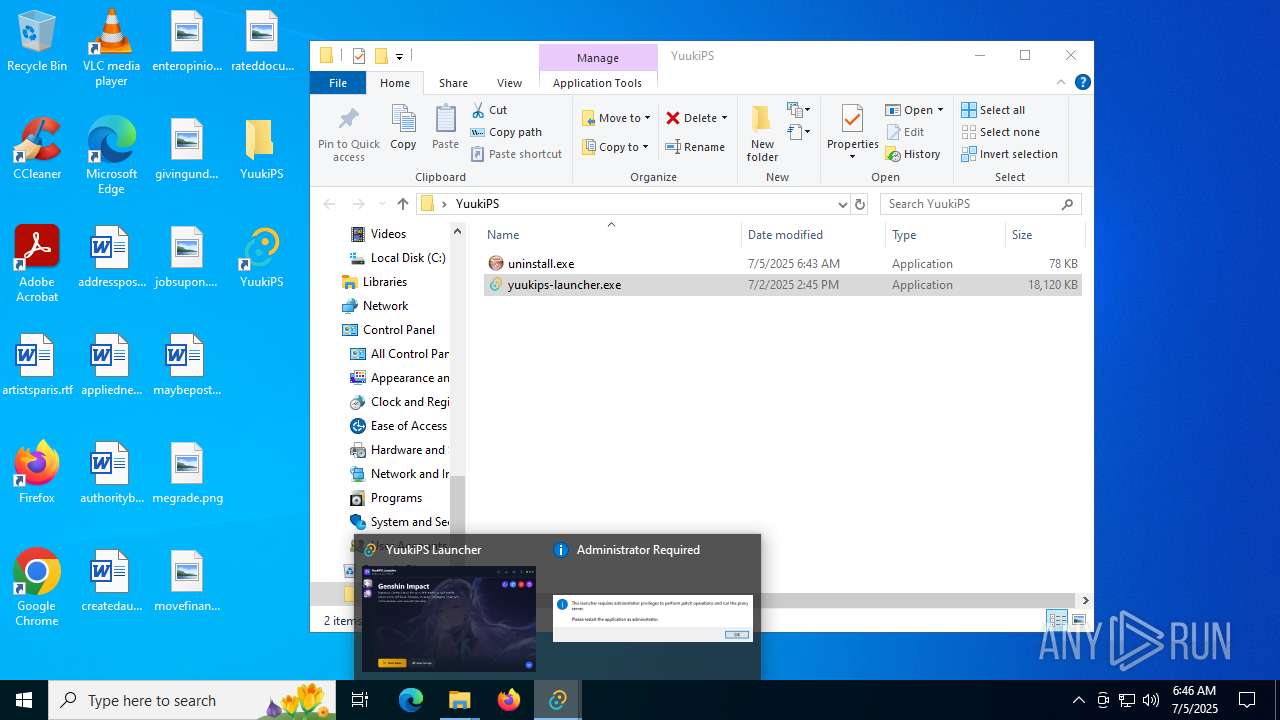Expand the address bar history dropdown
This screenshot has width=1280, height=720.
click(x=842, y=204)
